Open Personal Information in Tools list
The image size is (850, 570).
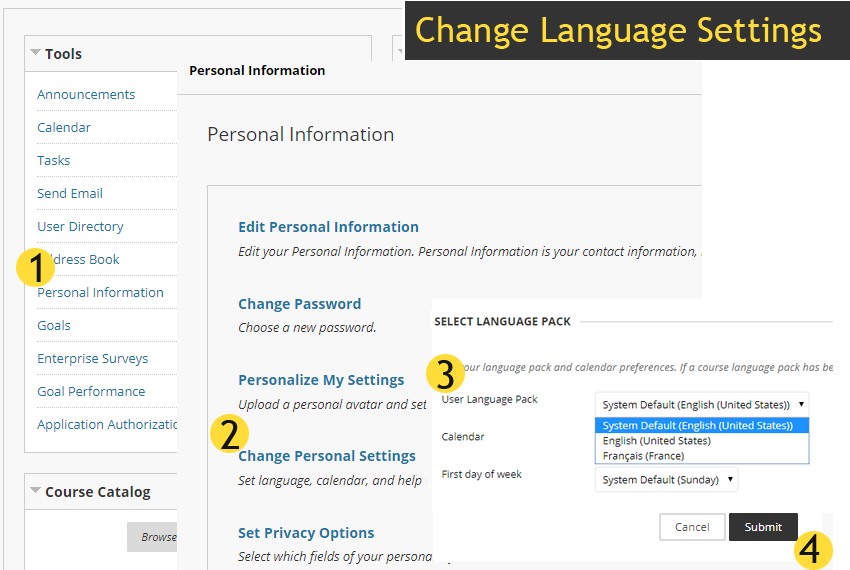pyautogui.click(x=100, y=293)
